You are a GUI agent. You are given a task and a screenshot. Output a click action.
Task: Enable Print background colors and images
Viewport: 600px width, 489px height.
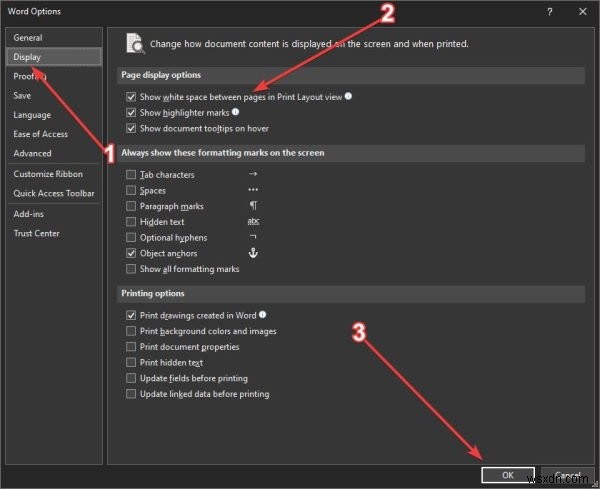point(131,331)
